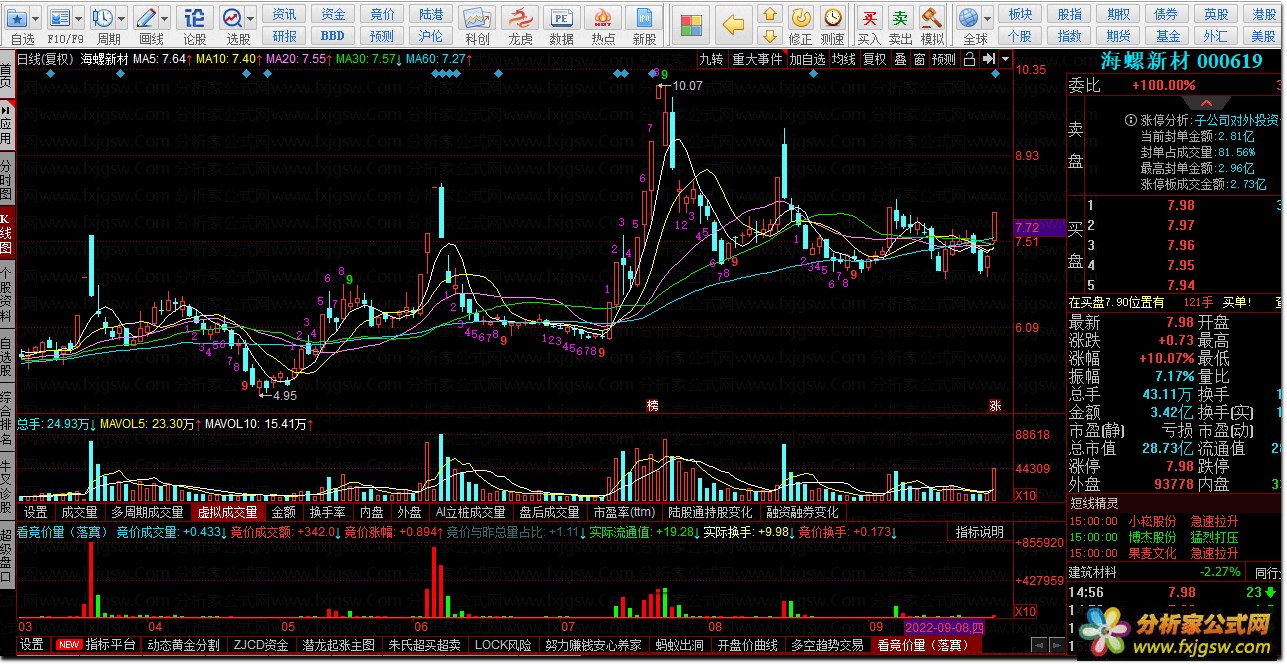Image resolution: width=1287 pixels, height=664 pixels.
Task: Click the 修正 refresh icon
Action: pyautogui.click(x=800, y=18)
